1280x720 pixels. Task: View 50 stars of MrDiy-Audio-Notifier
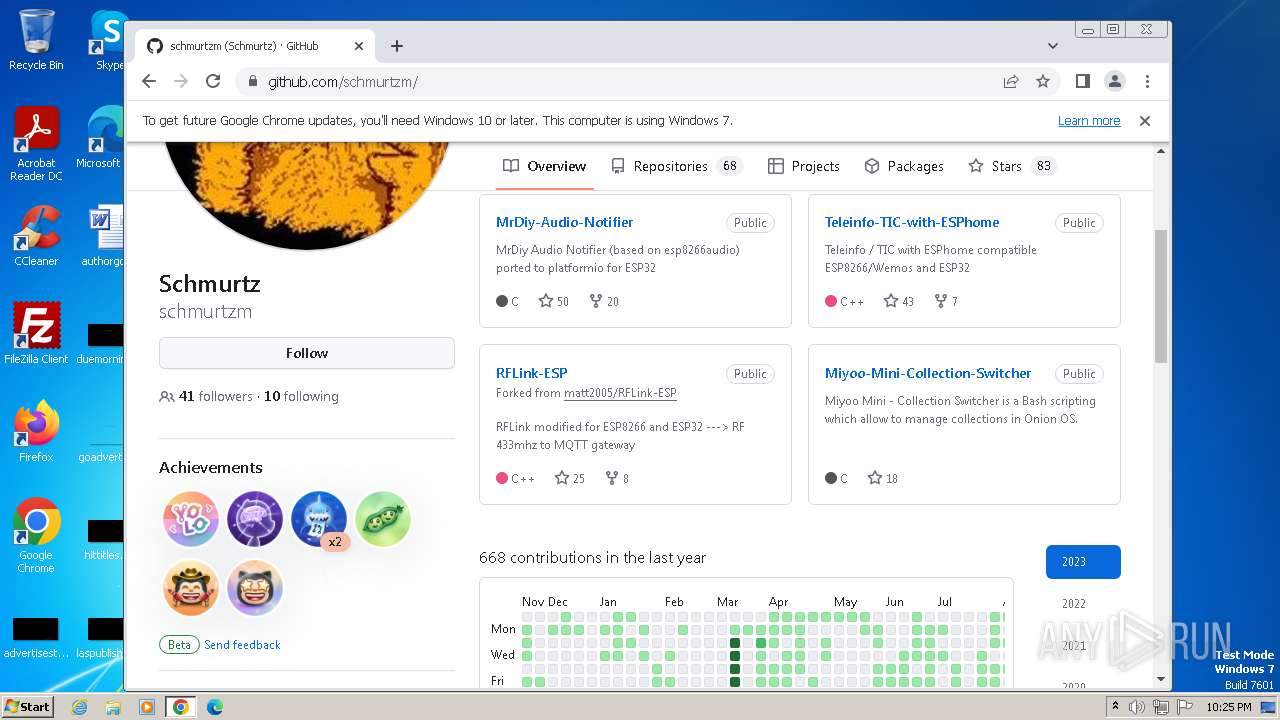coord(554,301)
